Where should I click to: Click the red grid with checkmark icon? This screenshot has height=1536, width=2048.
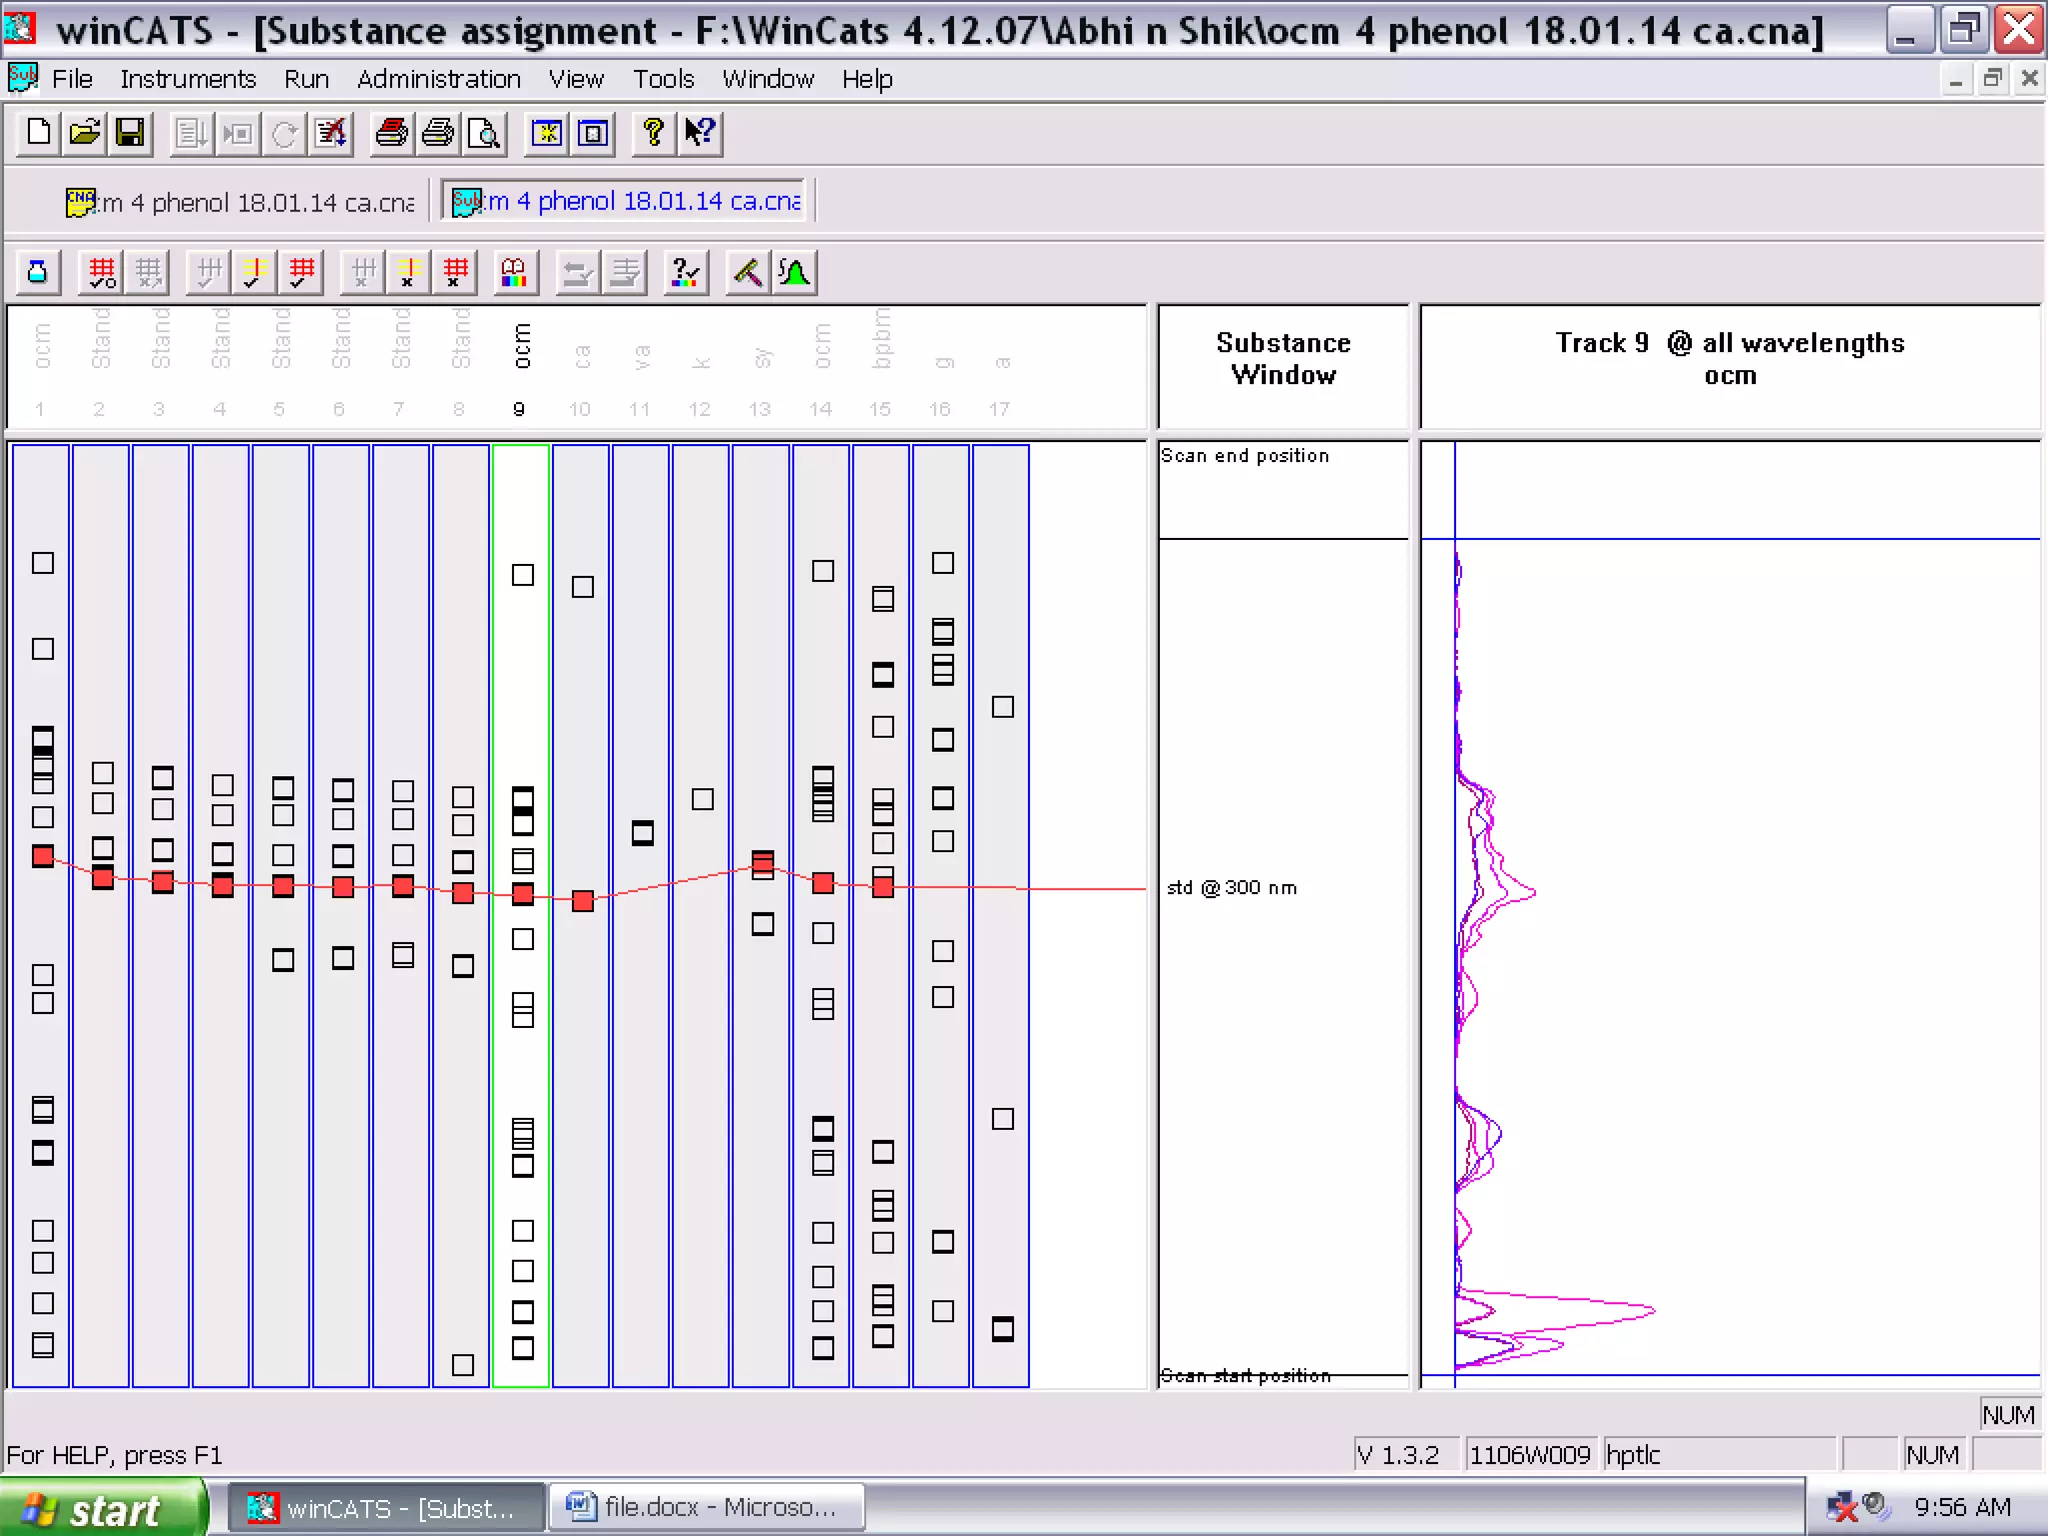point(302,272)
